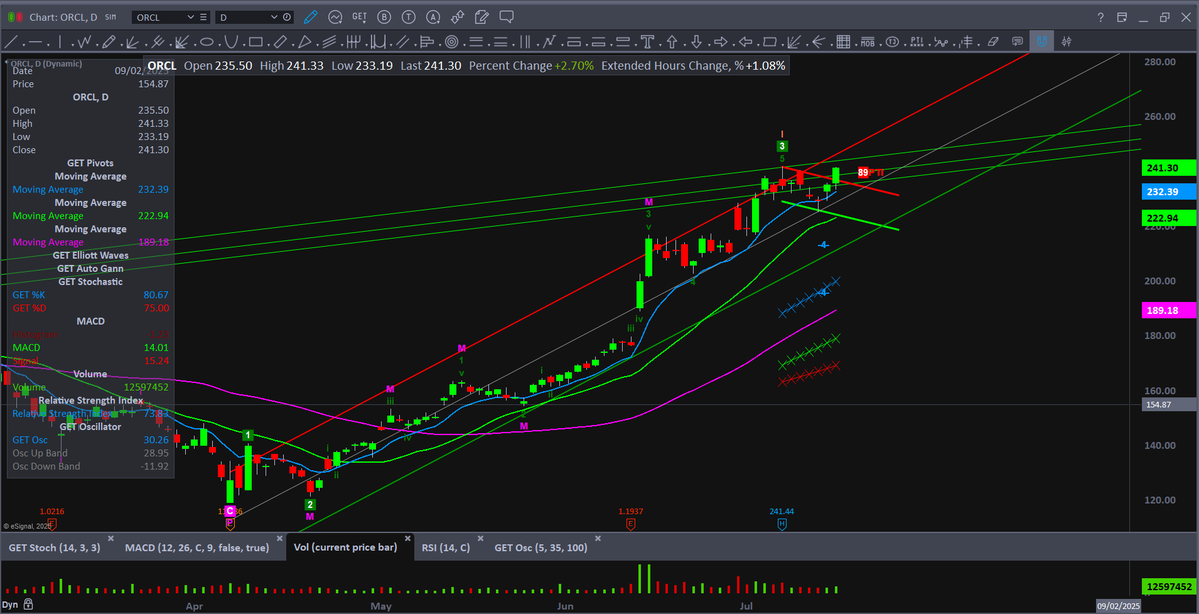Select the rectangle drawing tool
1199x614 pixels.
click(255, 41)
